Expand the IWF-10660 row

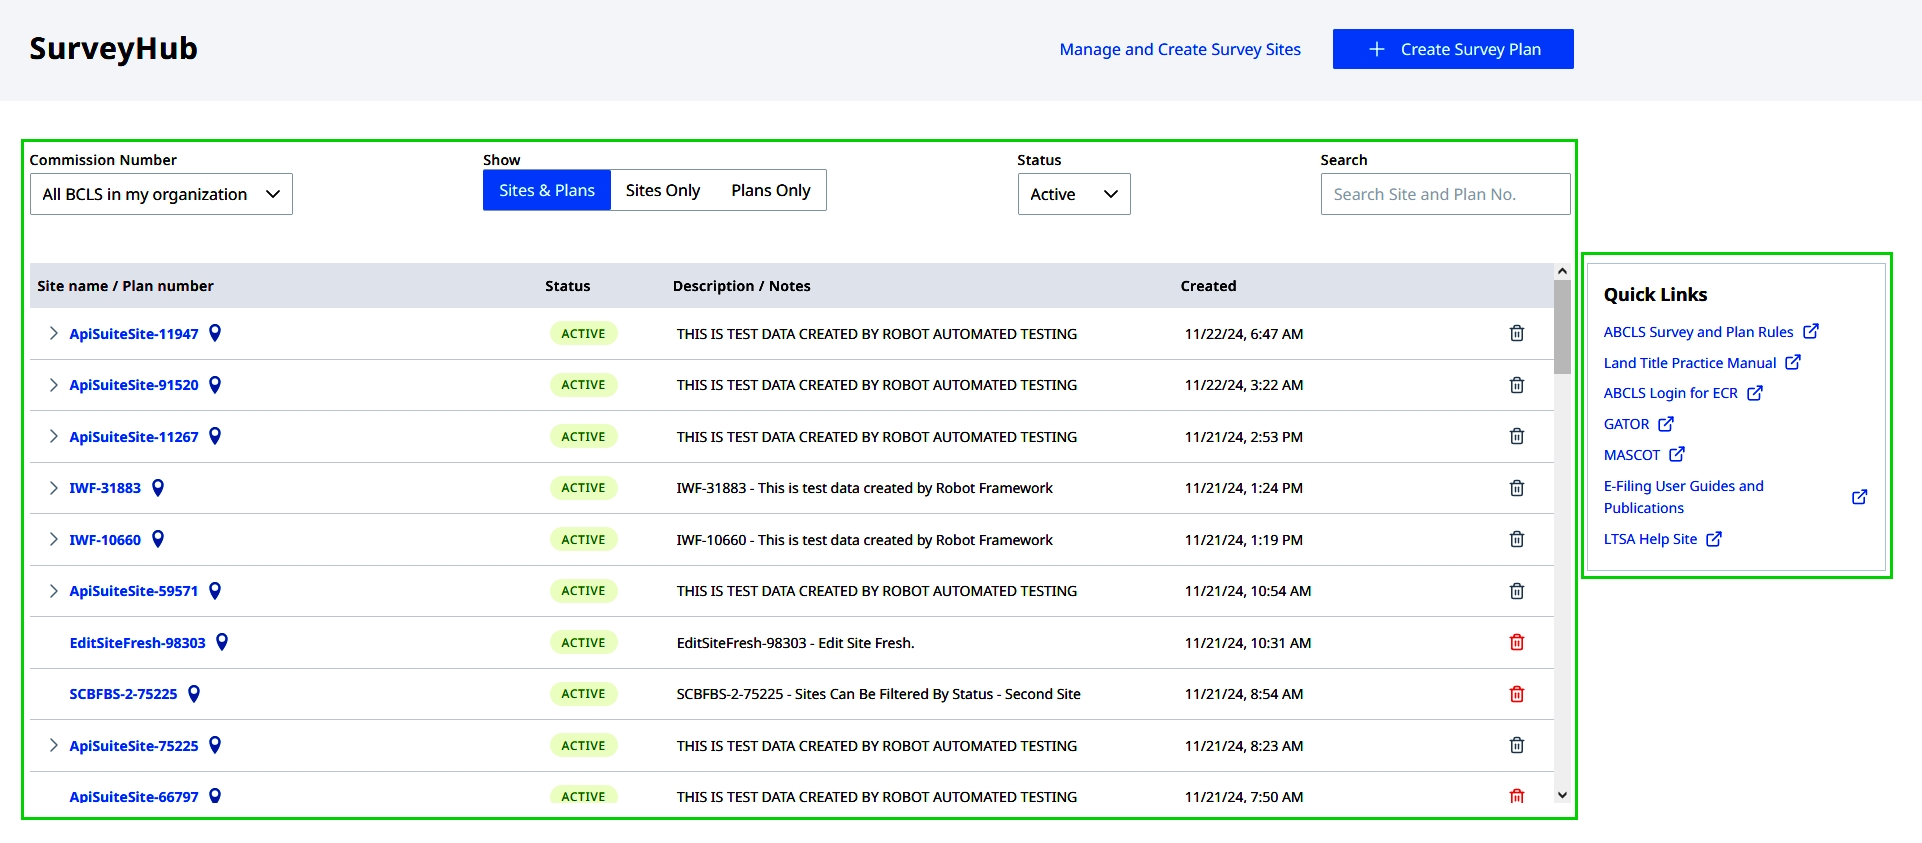pyautogui.click(x=53, y=540)
